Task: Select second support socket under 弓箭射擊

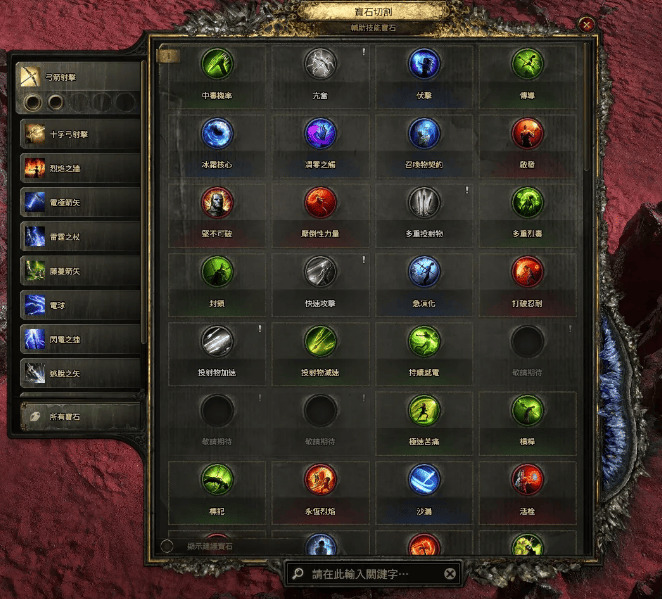Action: click(55, 102)
